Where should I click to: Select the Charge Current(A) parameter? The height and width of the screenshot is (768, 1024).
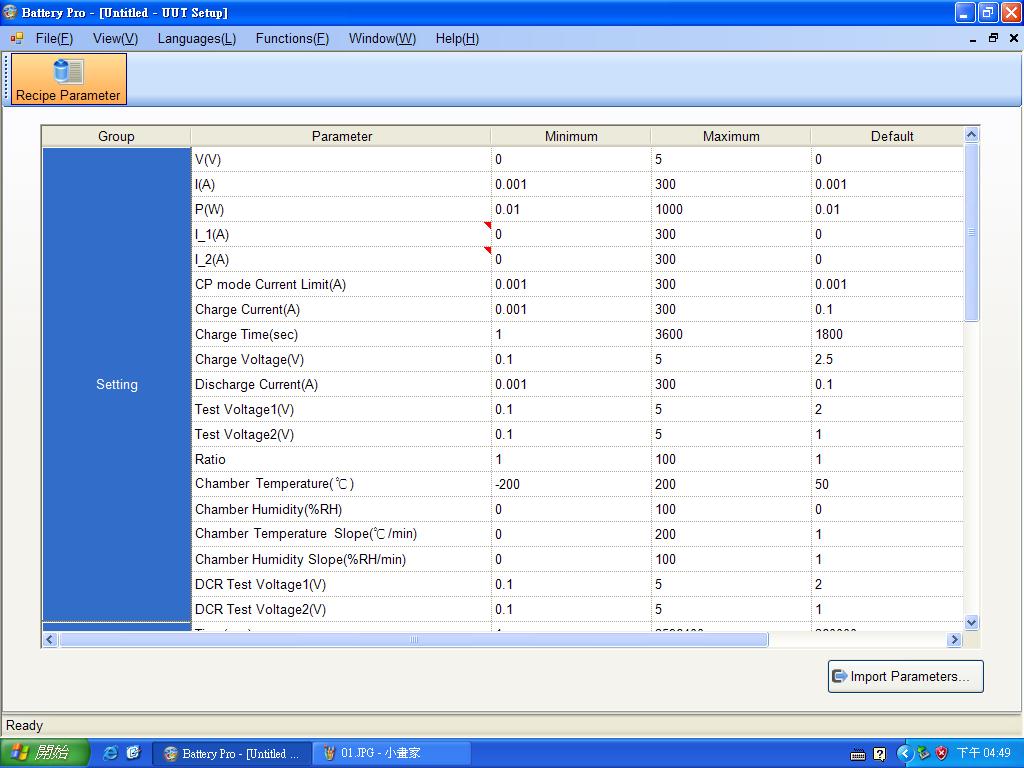[x=341, y=310]
